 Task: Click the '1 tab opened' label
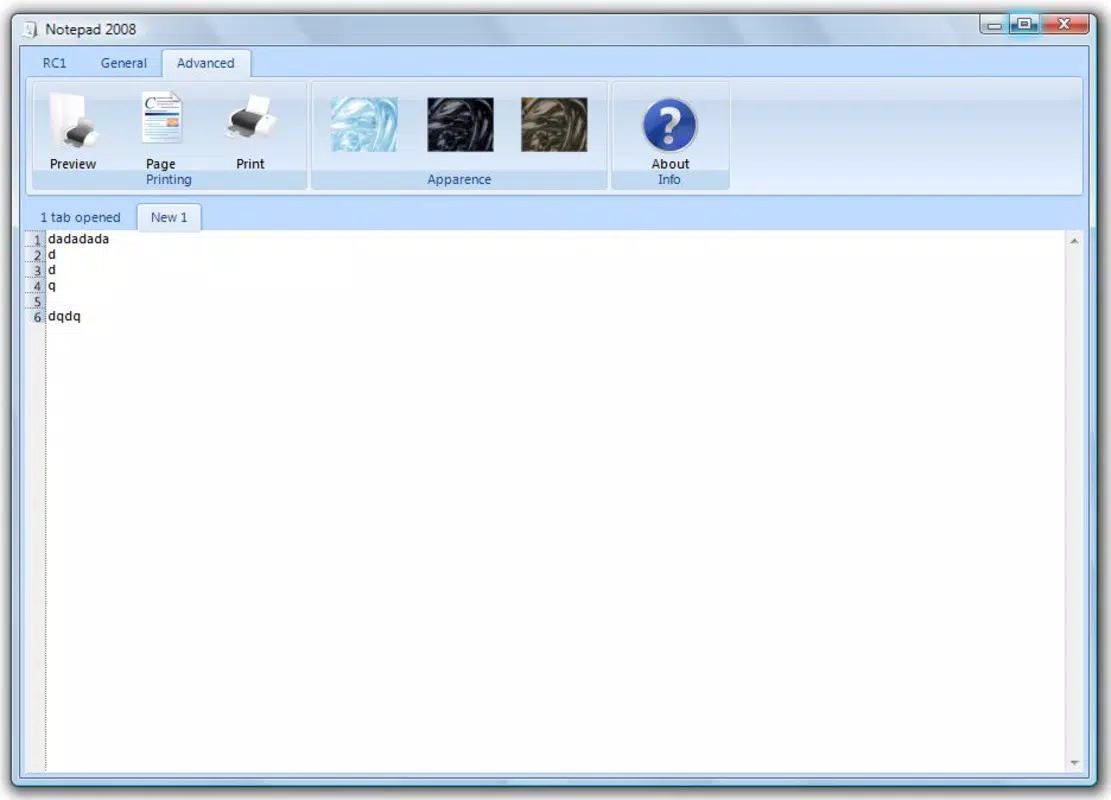[80, 218]
